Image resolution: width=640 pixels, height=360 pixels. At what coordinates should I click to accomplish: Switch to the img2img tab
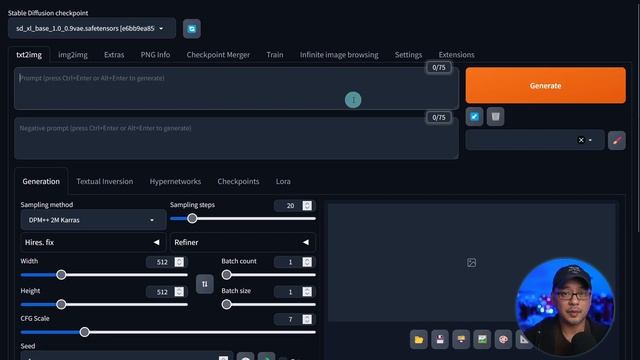point(73,55)
